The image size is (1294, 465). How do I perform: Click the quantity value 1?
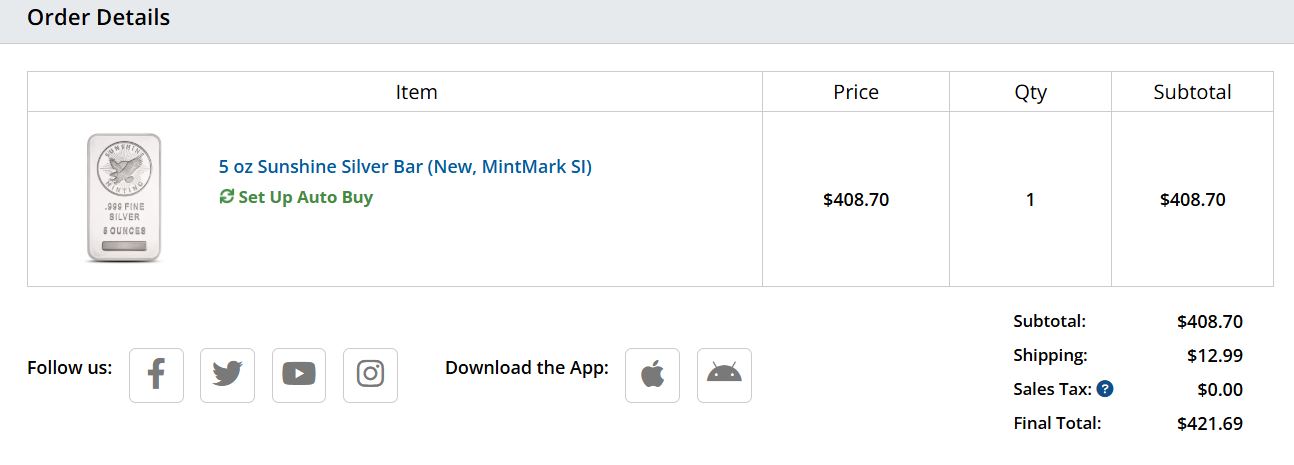[x=1030, y=199]
